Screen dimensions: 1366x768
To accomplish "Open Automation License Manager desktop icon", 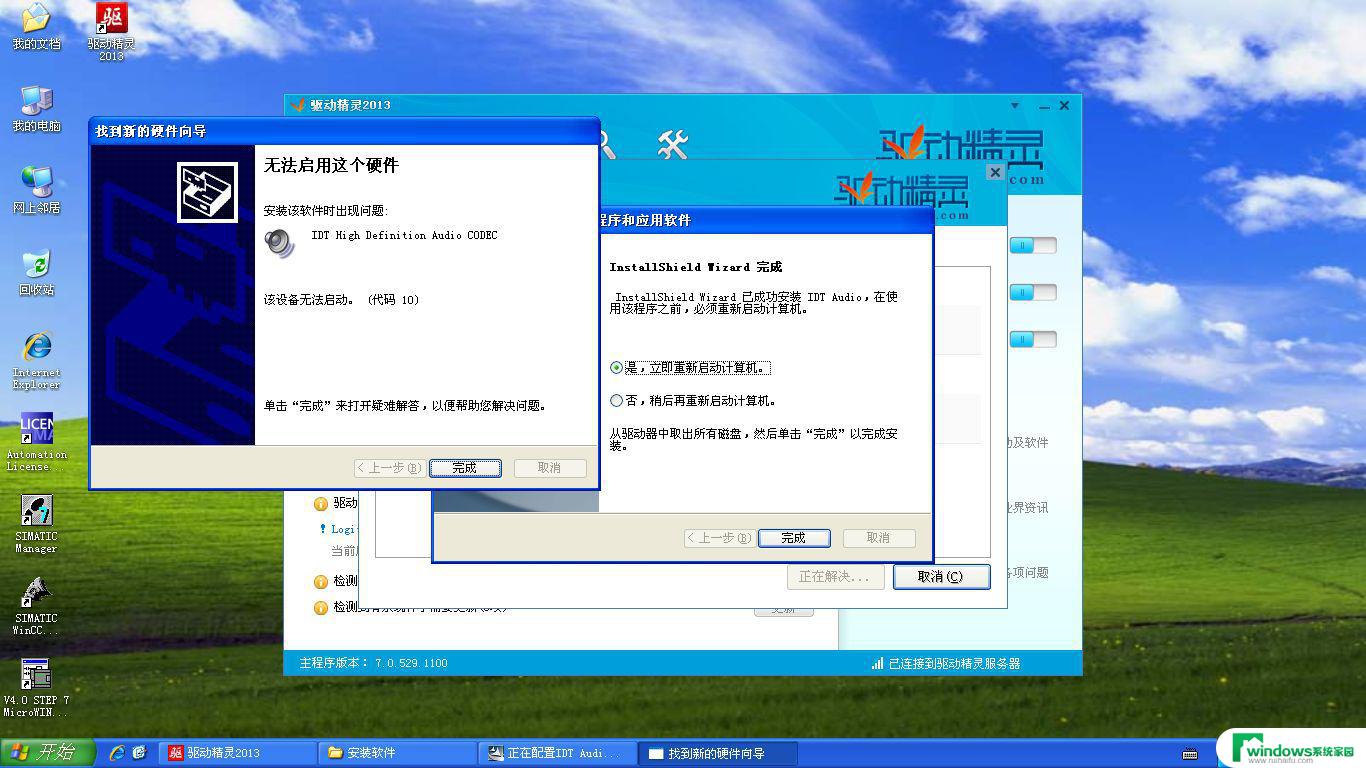I will click(36, 442).
